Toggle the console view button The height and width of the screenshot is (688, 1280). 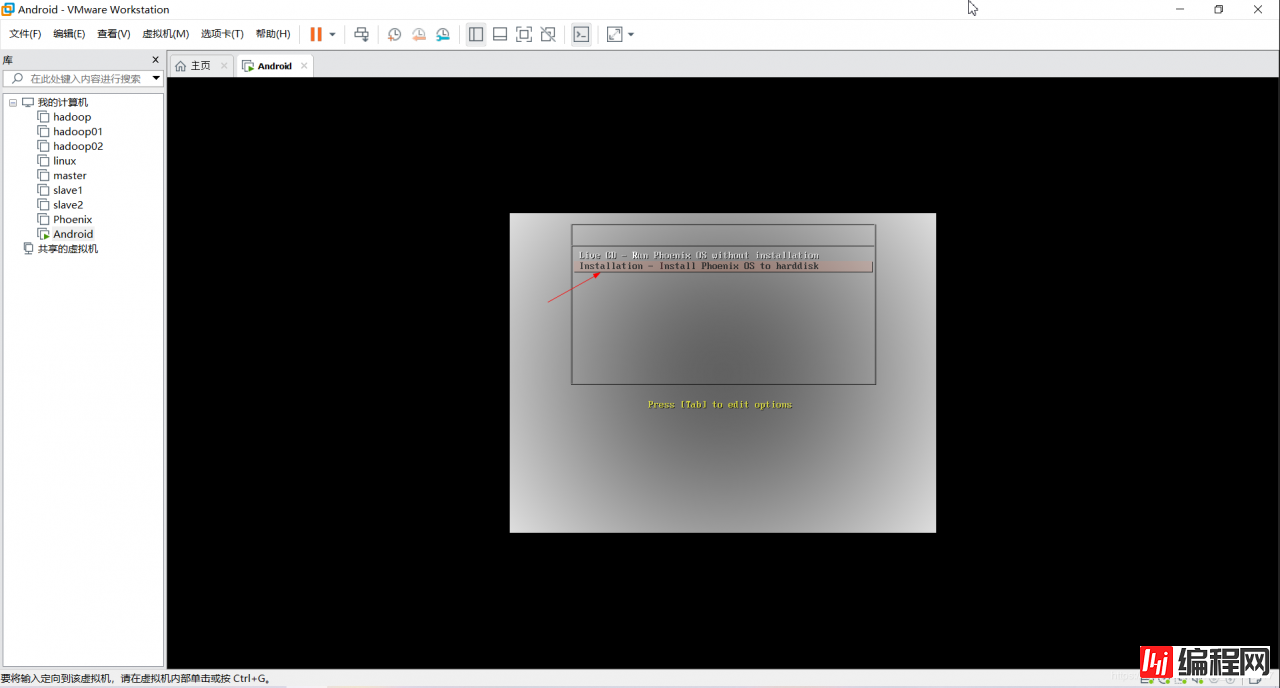pos(581,34)
